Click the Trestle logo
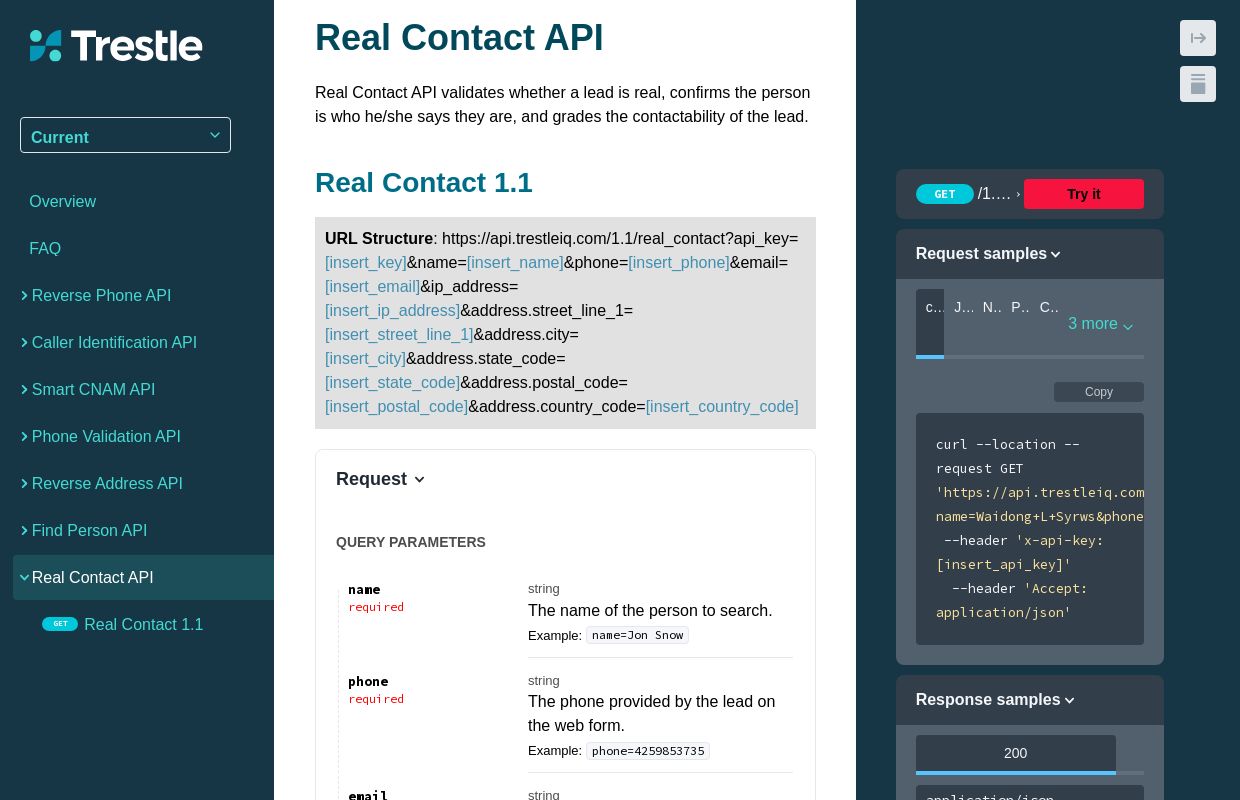Screen dimensions: 1240x800 (116, 46)
